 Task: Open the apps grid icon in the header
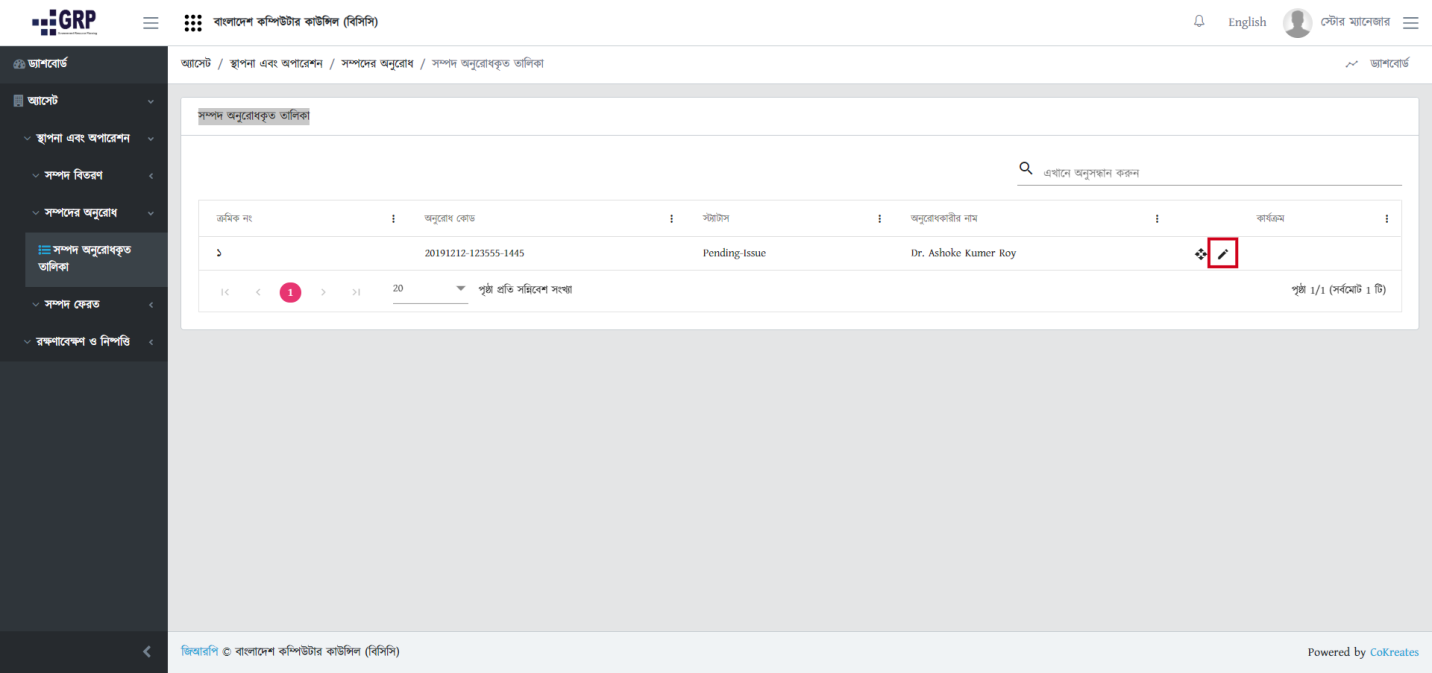coord(194,23)
